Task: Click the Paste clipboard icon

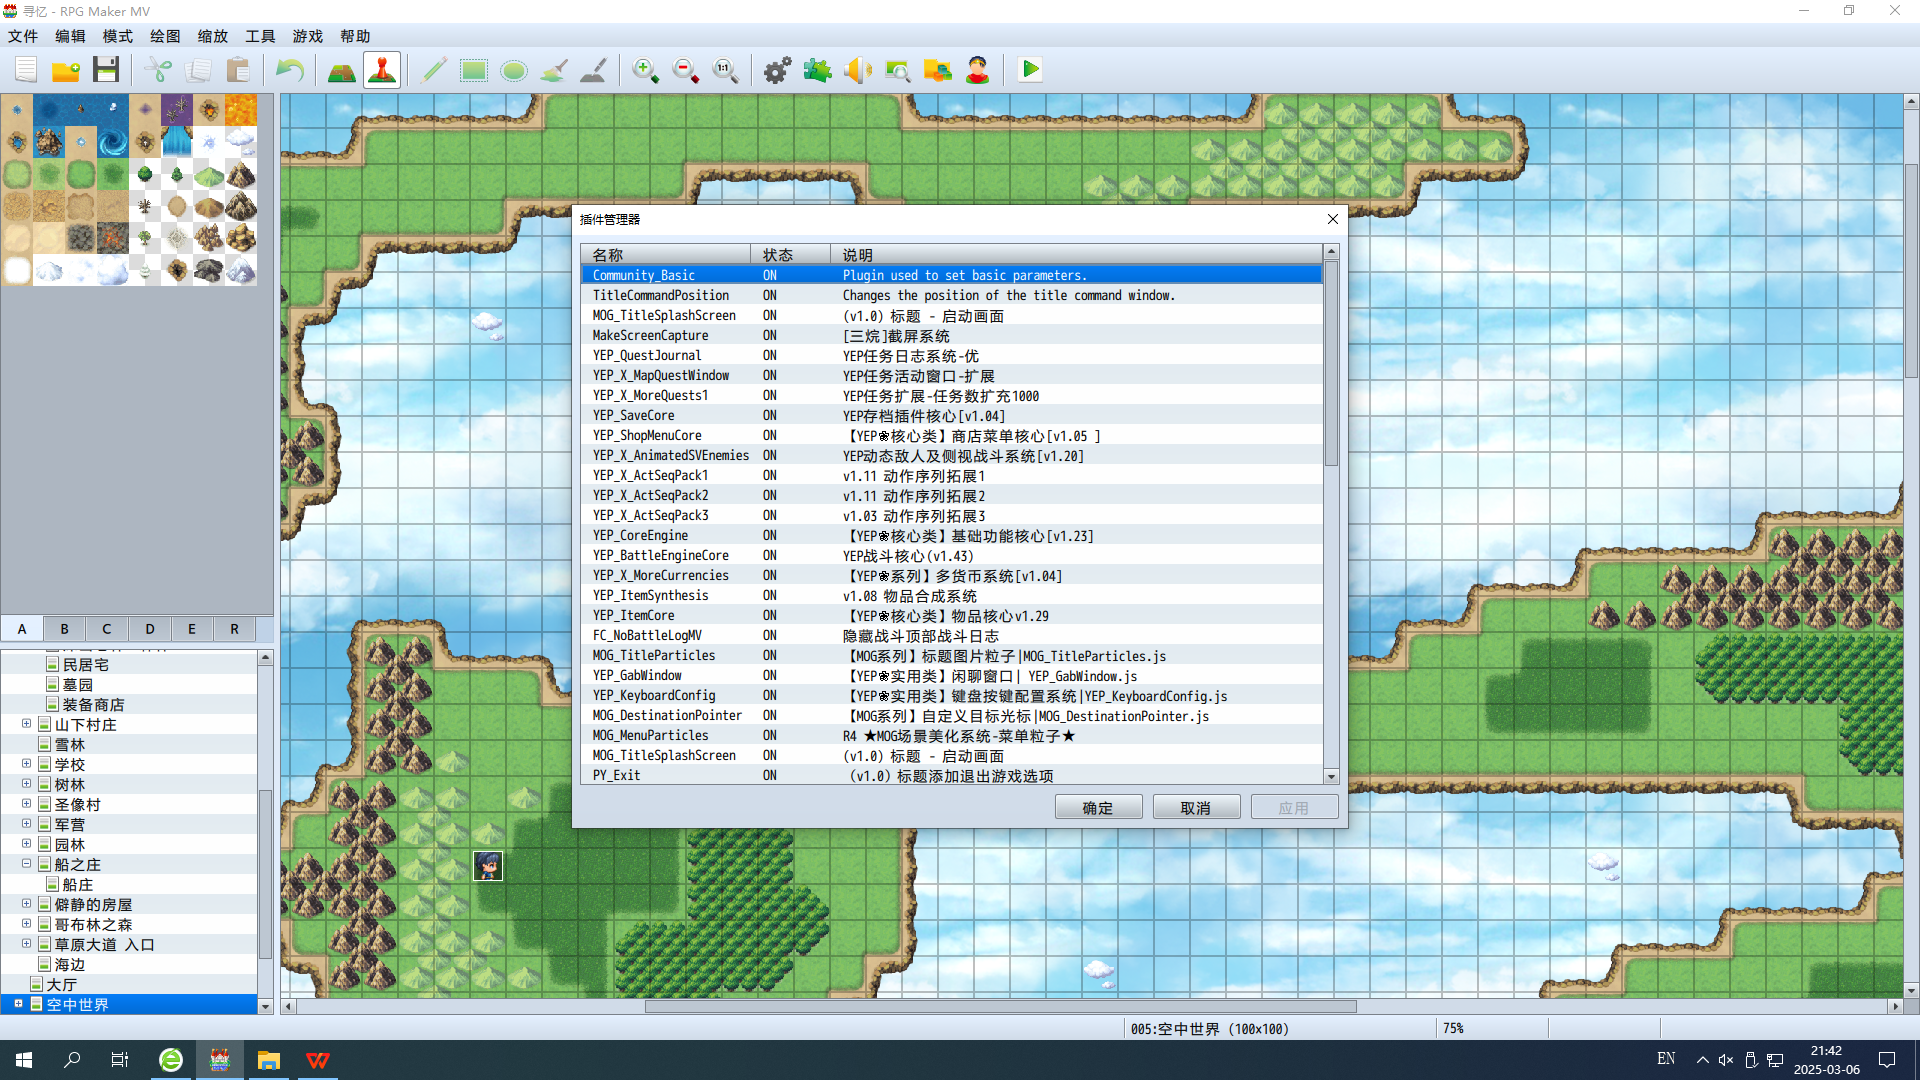Action: click(x=238, y=70)
